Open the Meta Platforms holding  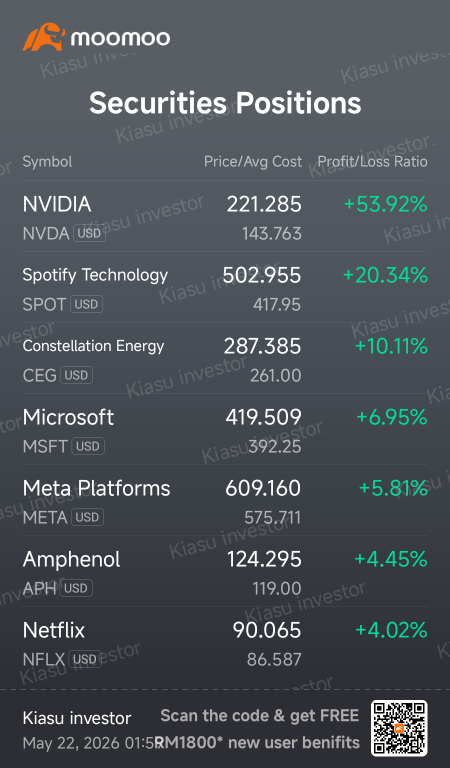[x=225, y=501]
